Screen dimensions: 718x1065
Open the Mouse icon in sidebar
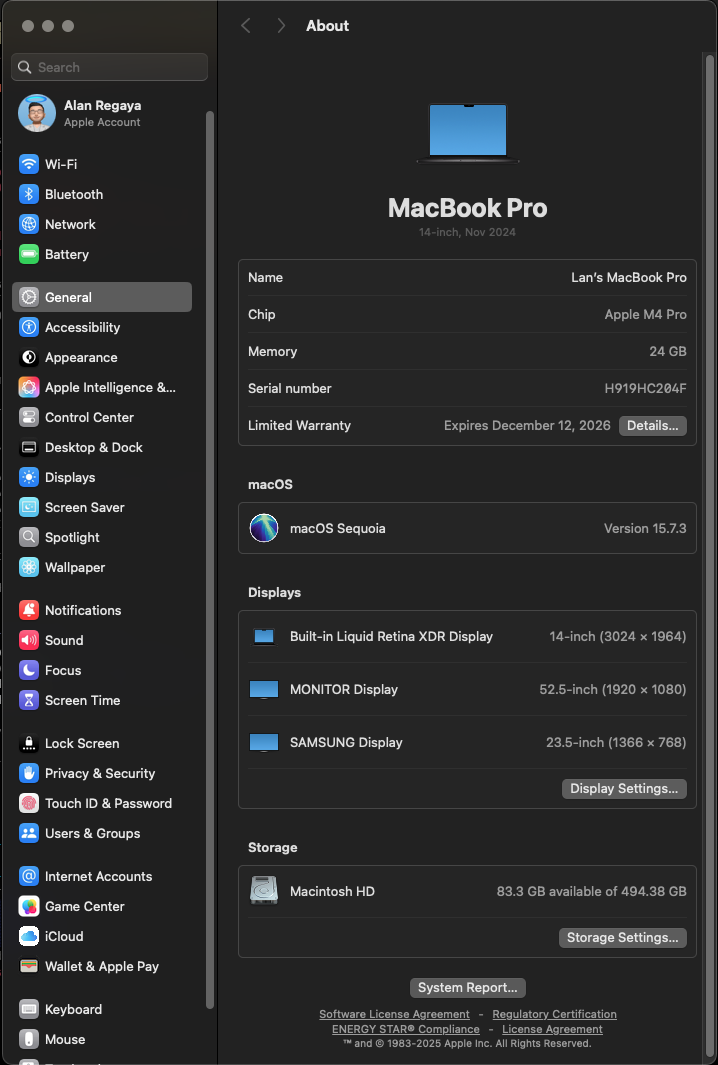click(x=29, y=1039)
